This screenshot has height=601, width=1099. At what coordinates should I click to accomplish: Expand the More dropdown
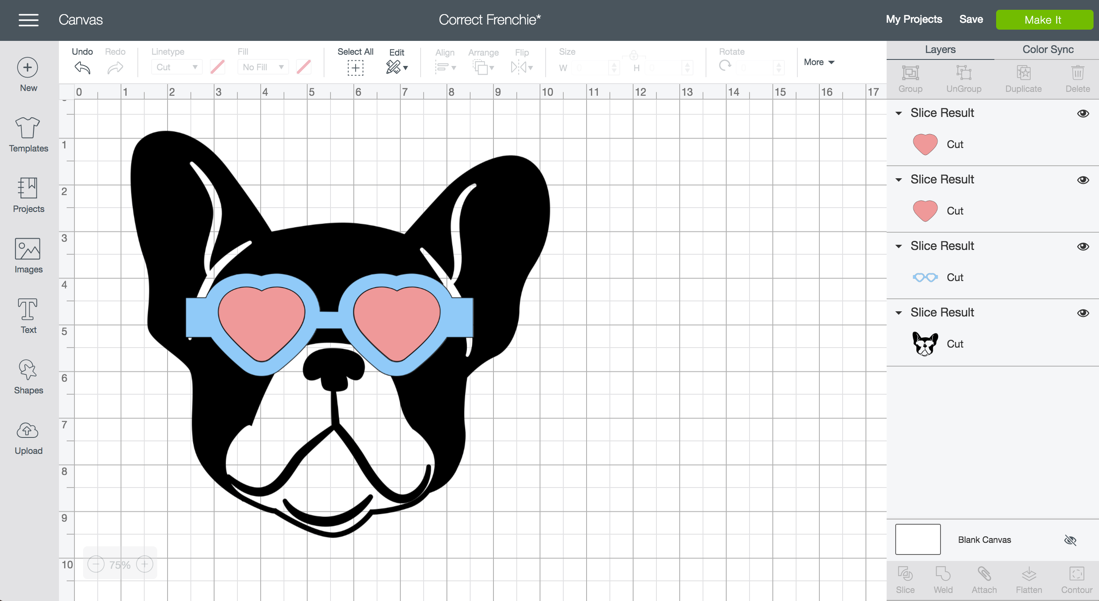click(x=819, y=62)
